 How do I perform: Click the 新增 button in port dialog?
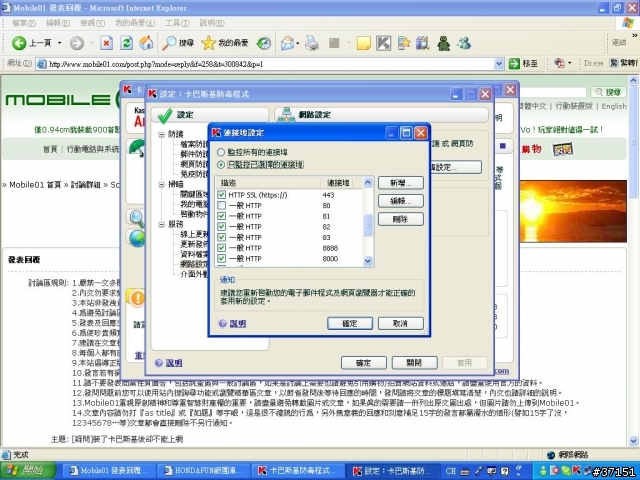pyautogui.click(x=401, y=183)
